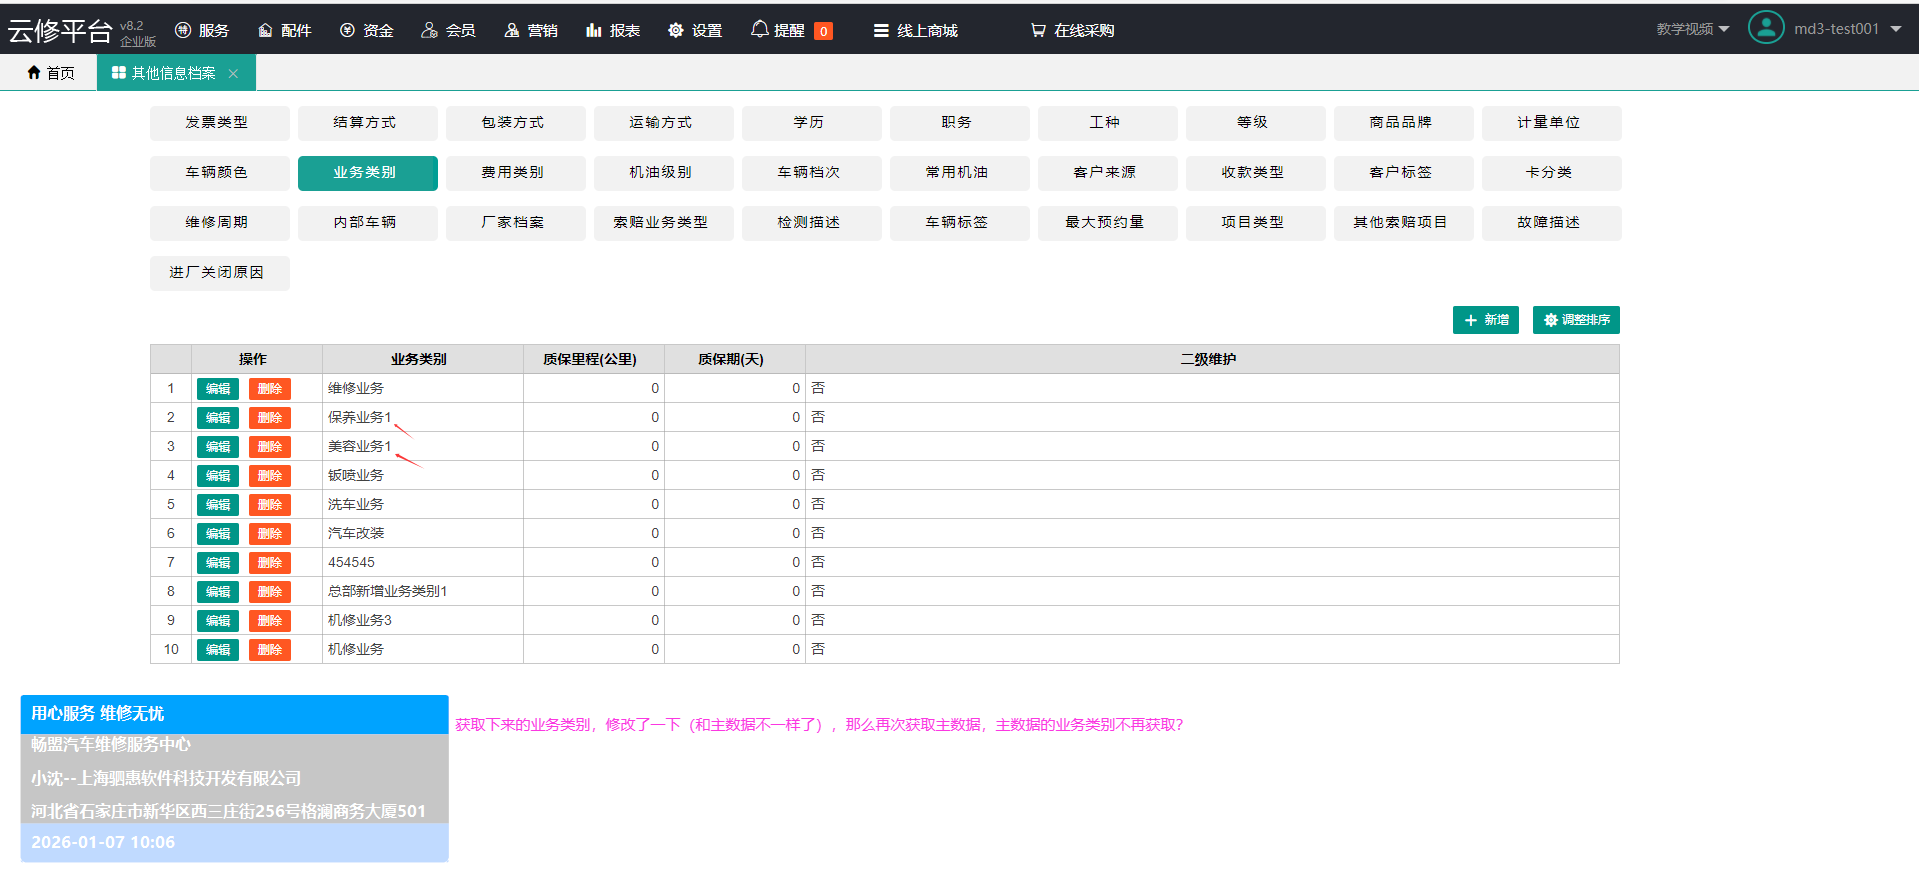
Task: Switch to the 费用类别 category
Action: click(x=512, y=173)
